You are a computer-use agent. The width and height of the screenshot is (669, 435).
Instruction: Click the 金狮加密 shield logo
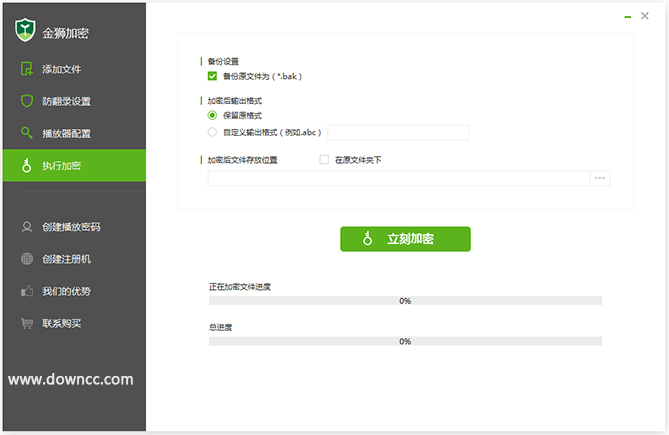[x=25, y=31]
